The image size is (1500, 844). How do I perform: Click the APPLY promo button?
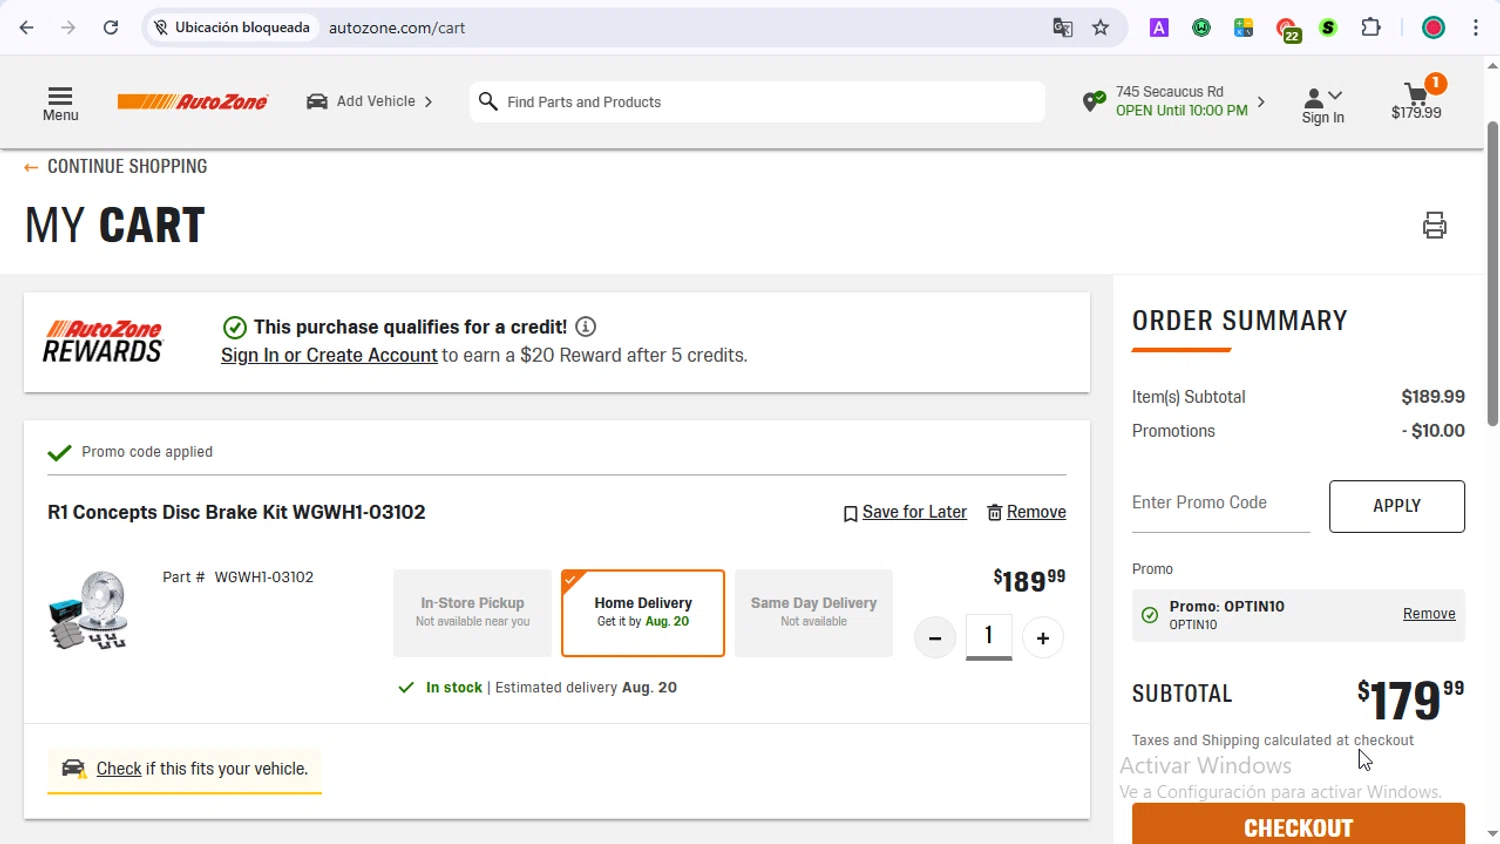pyautogui.click(x=1397, y=506)
